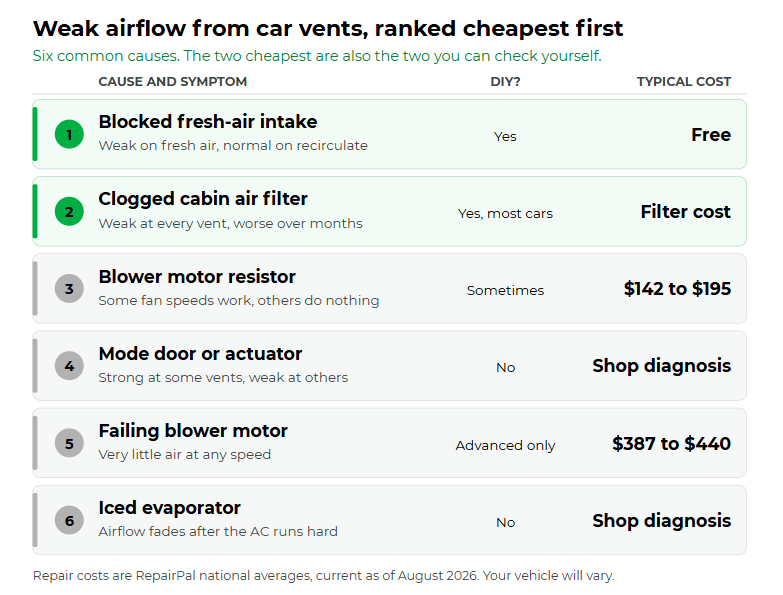Select the Clogged cabin air filter heading
The width and height of the screenshot is (783, 595).
pyautogui.click(x=203, y=199)
